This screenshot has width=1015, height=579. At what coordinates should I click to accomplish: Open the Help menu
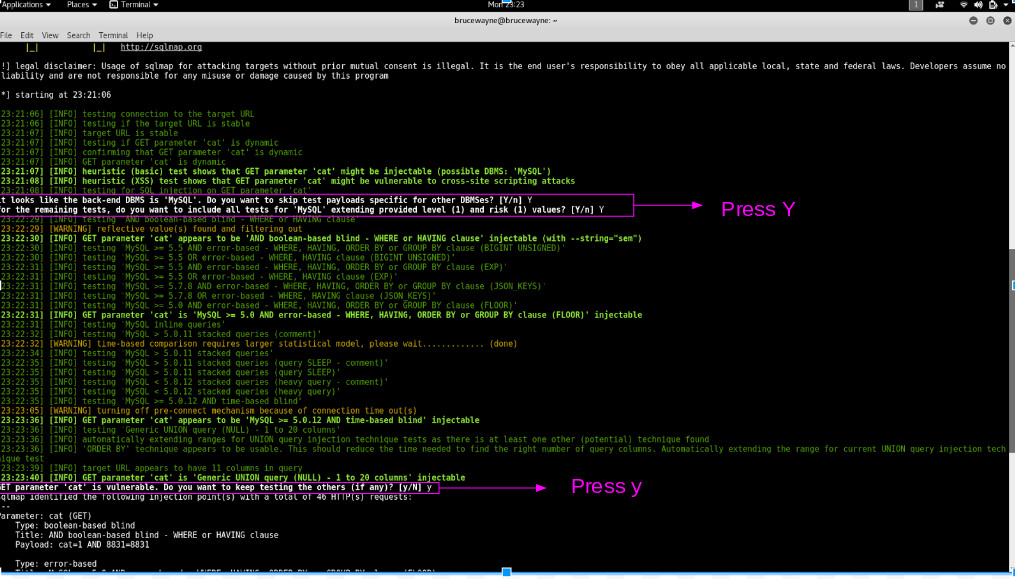[144, 36]
